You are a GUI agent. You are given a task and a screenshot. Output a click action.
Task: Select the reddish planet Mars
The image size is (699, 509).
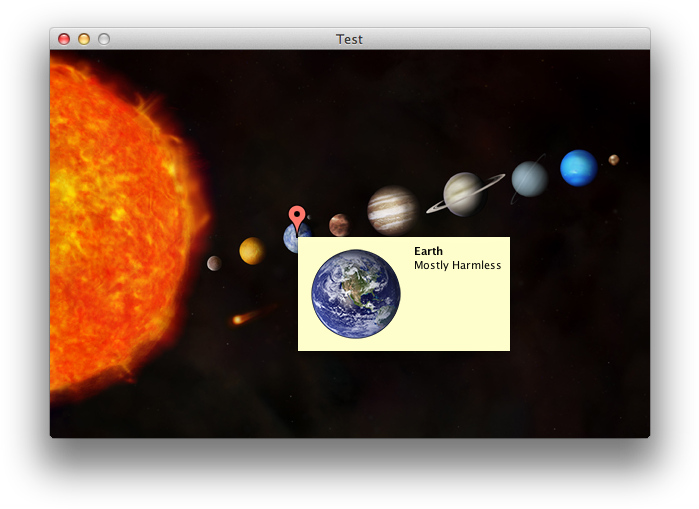tap(339, 225)
